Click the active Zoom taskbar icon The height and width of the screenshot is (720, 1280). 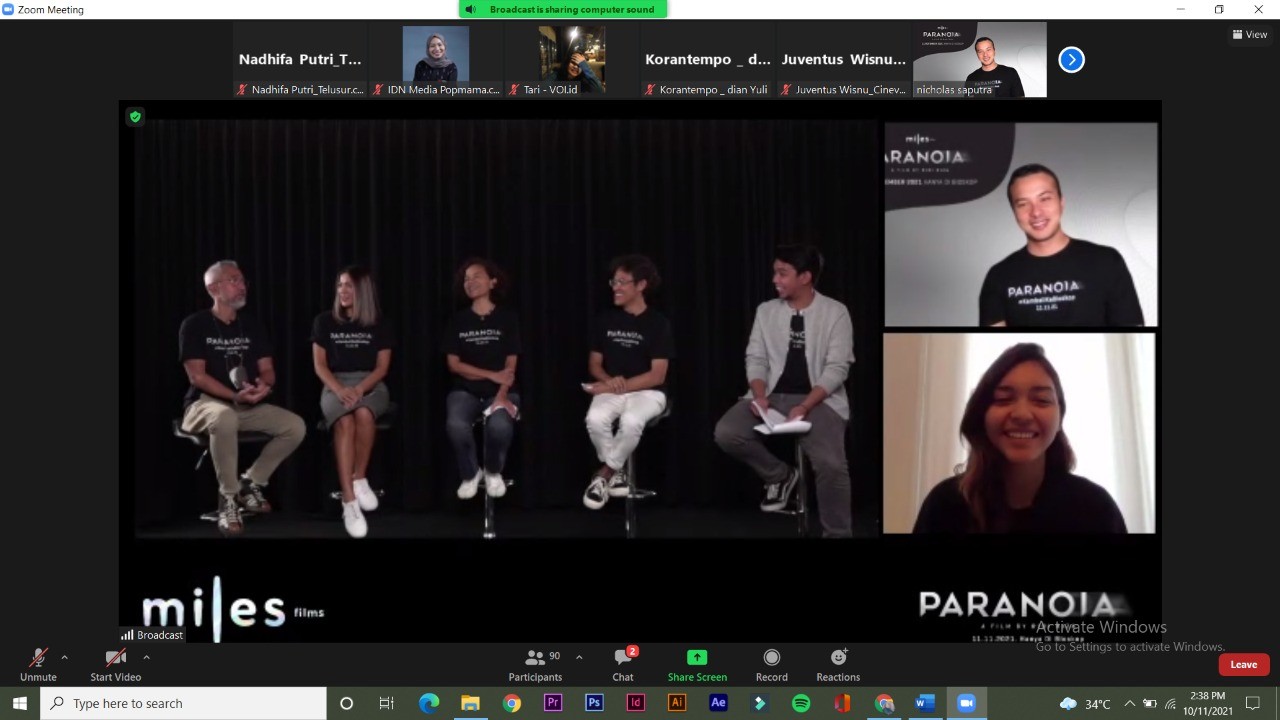pos(966,703)
